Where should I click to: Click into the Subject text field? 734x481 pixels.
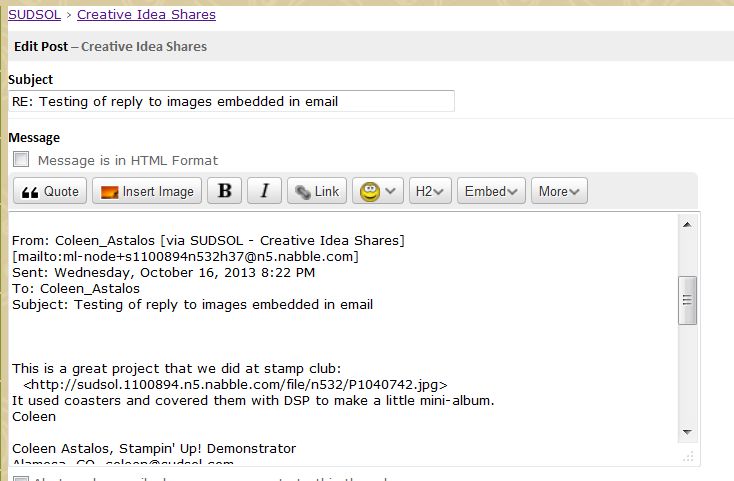231,101
